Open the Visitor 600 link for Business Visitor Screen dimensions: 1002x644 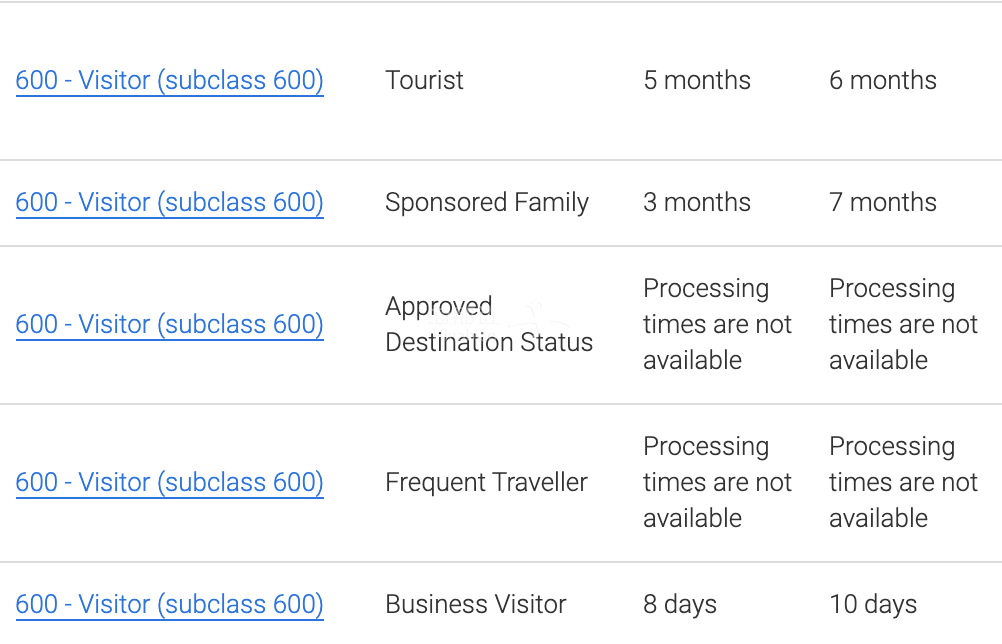point(169,604)
